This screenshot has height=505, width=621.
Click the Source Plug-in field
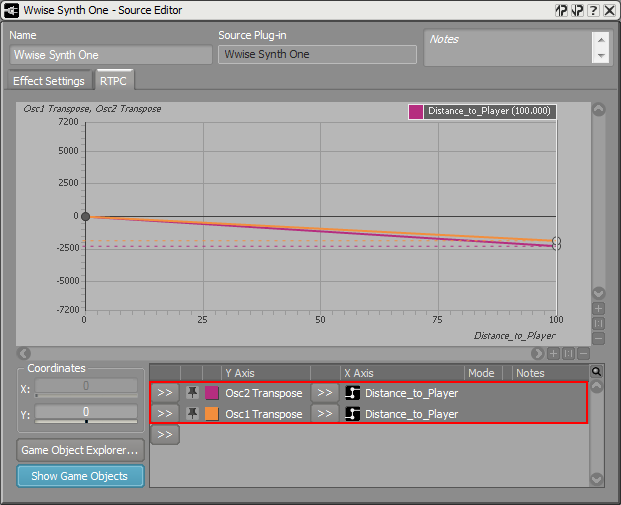[317, 54]
